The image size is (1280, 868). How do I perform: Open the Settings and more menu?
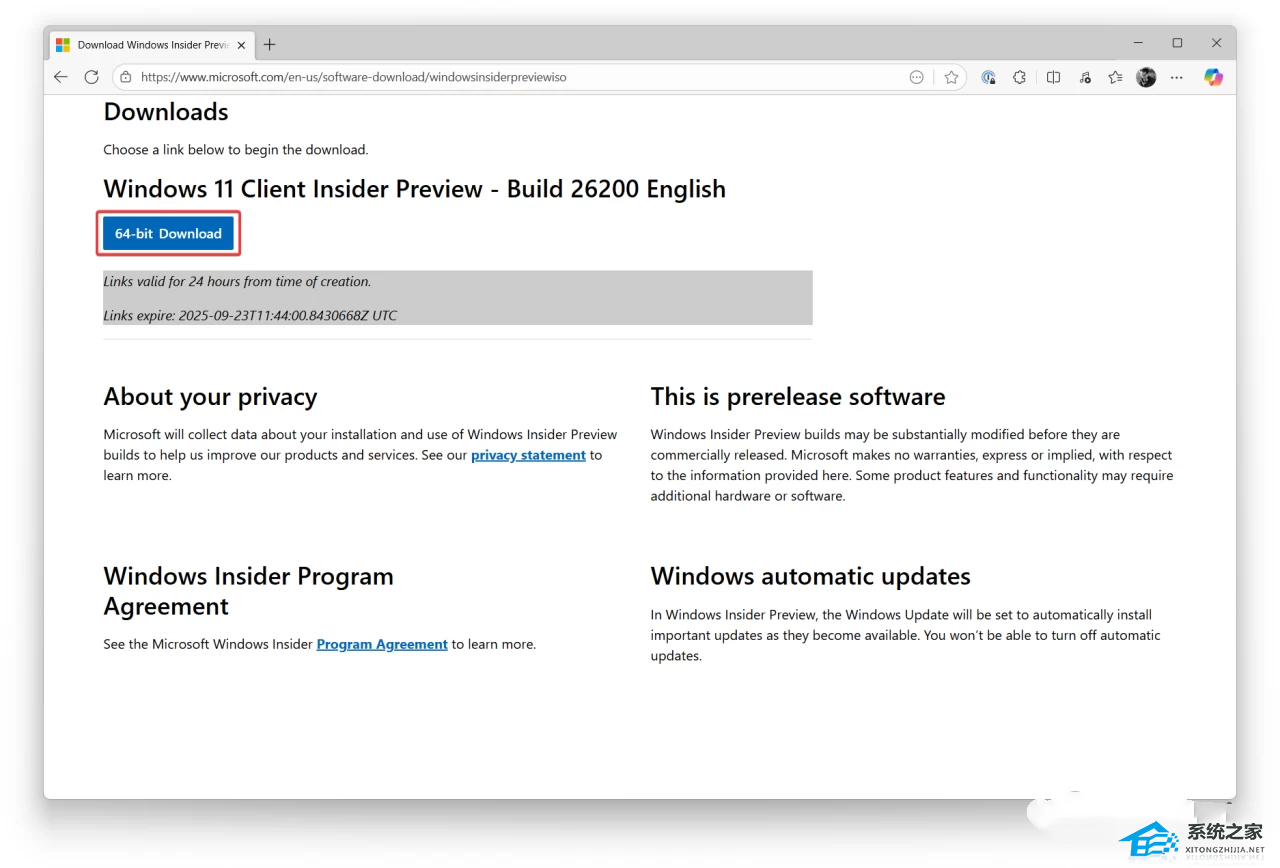click(x=1177, y=77)
